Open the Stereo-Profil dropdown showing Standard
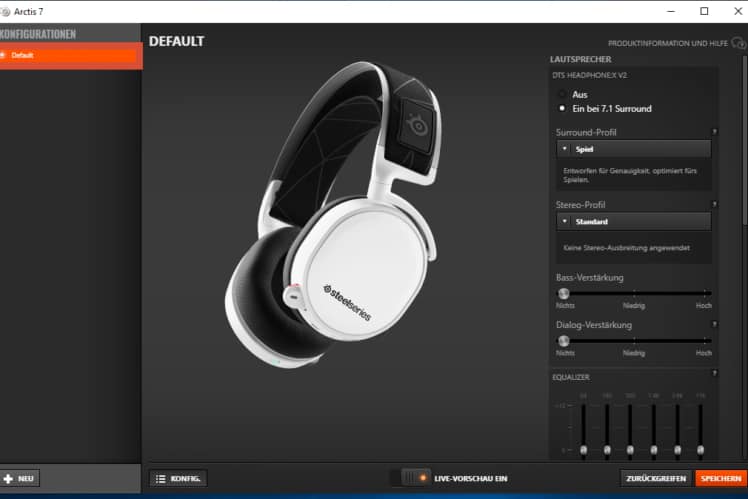The height and width of the screenshot is (499, 748). (634, 221)
